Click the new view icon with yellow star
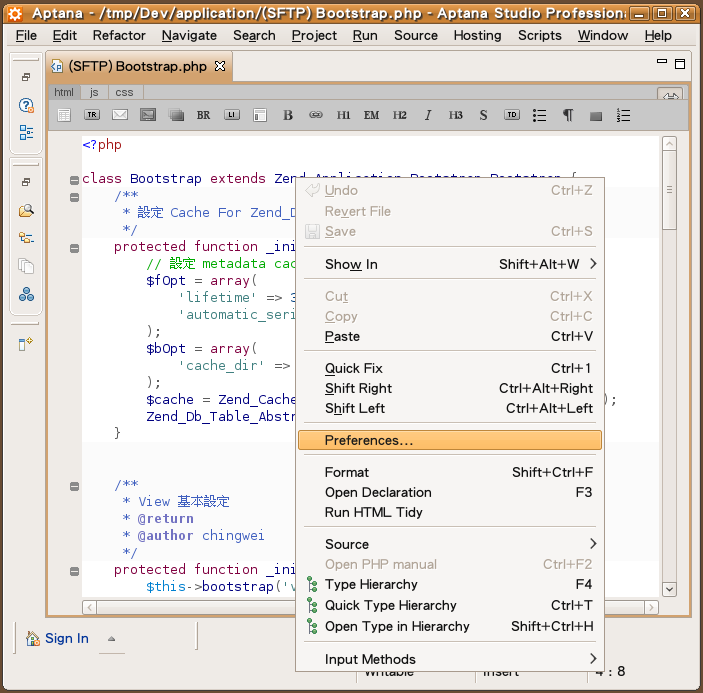Screen dimensions: 703x693 (26, 344)
